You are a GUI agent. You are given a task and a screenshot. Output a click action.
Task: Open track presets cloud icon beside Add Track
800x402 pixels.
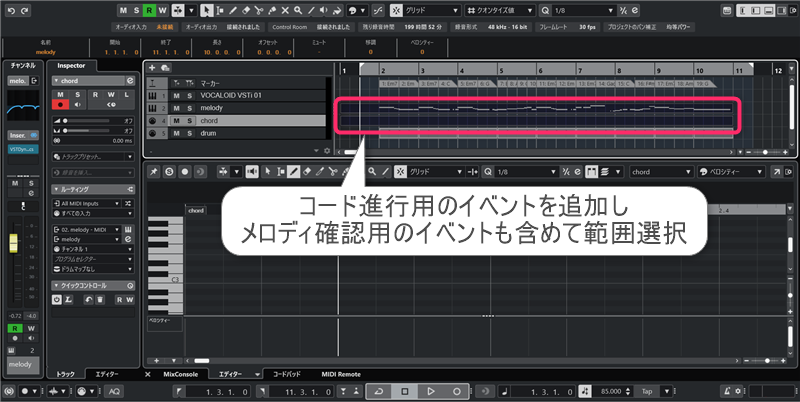pyautogui.click(x=165, y=68)
